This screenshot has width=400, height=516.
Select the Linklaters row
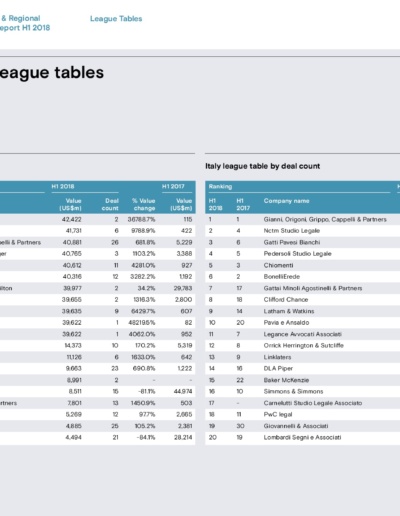(x=303, y=357)
